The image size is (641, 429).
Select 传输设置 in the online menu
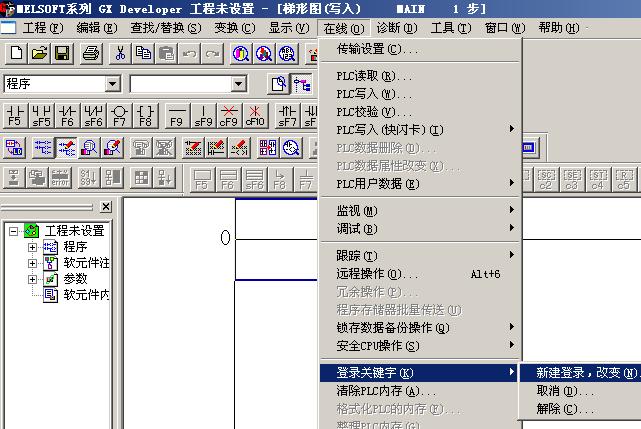pyautogui.click(x=378, y=49)
